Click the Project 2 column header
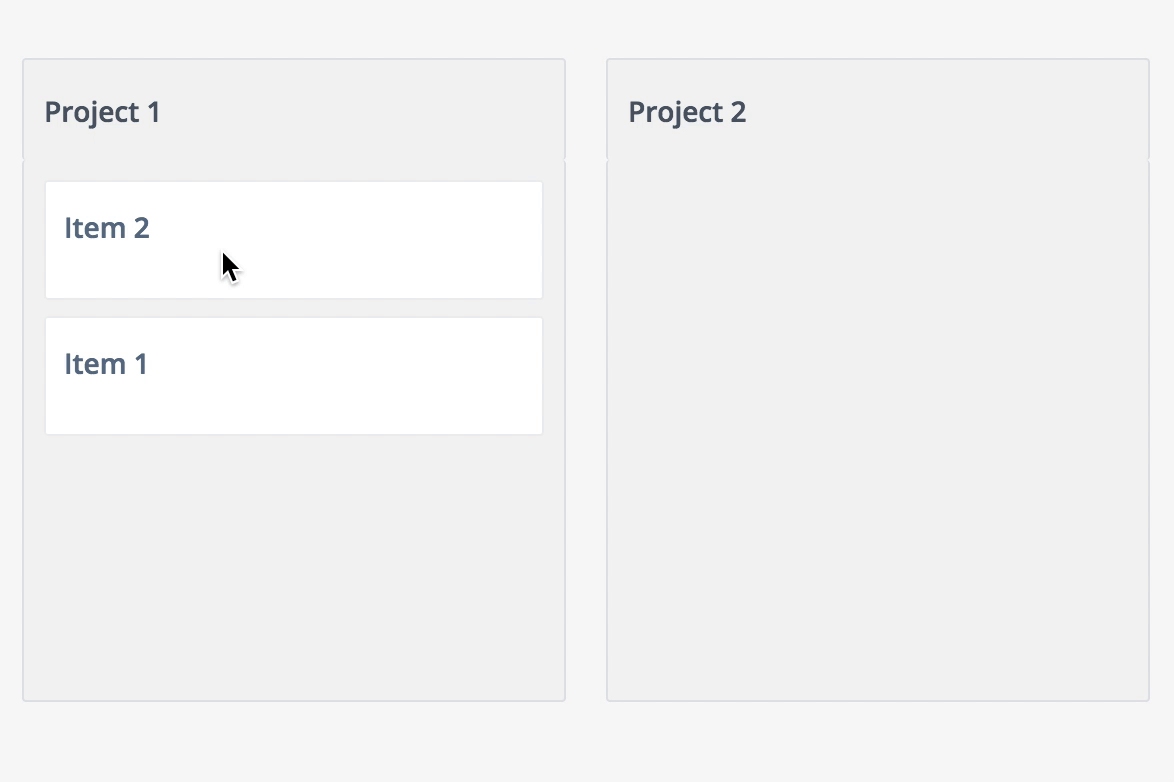 (878, 110)
